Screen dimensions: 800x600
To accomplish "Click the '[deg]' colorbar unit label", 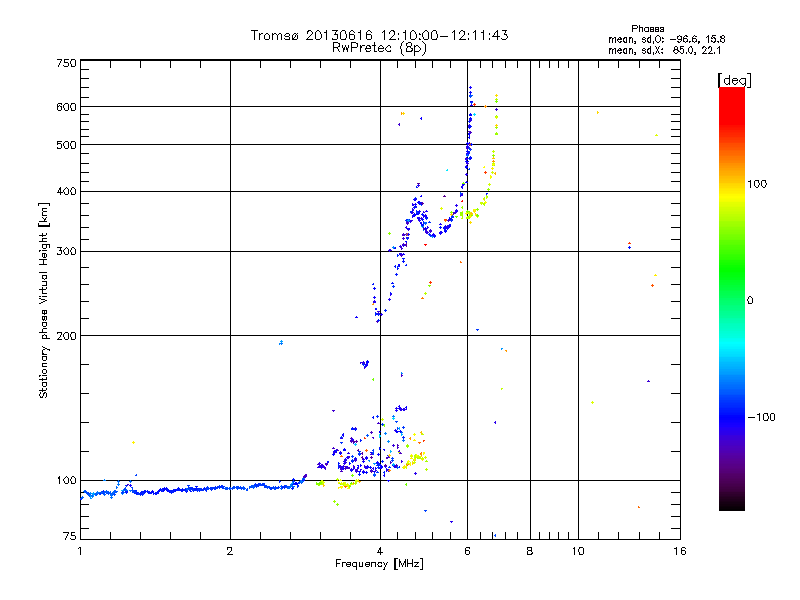I will coord(734,80).
